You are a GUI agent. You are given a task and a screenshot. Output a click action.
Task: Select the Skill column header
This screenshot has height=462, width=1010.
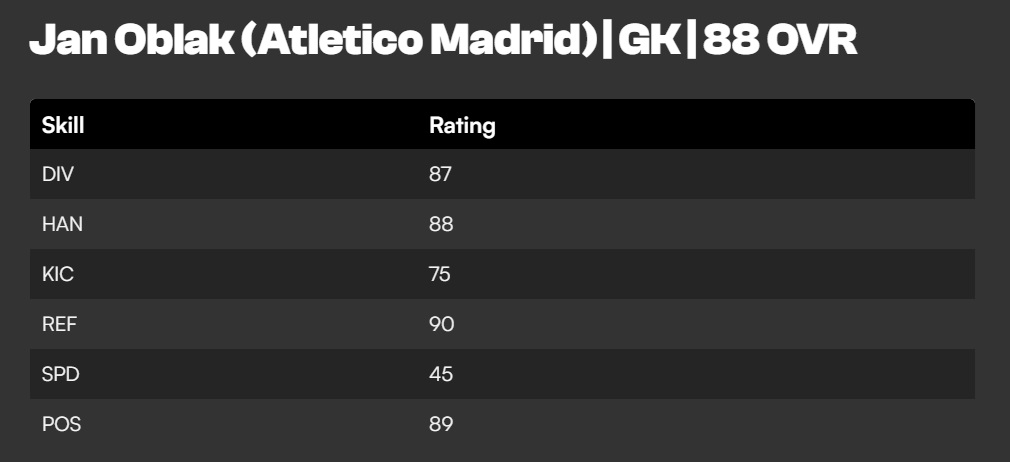(63, 125)
